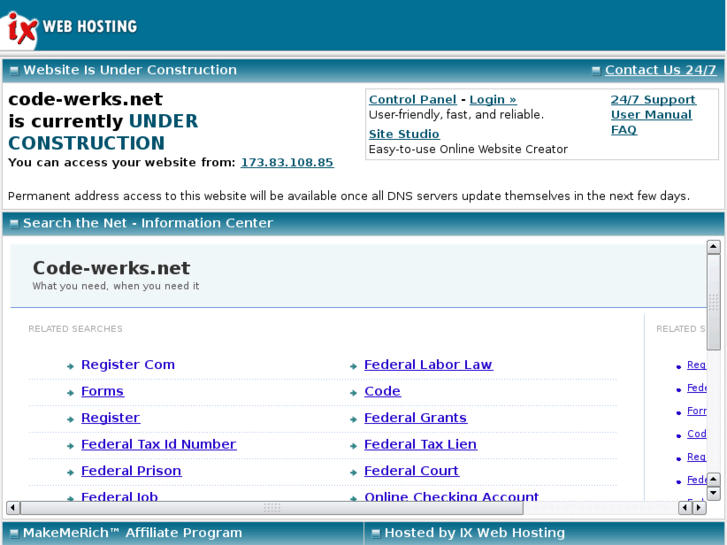727x545 pixels.
Task: Open the Contact Us 24/7 link
Action: pos(660,70)
